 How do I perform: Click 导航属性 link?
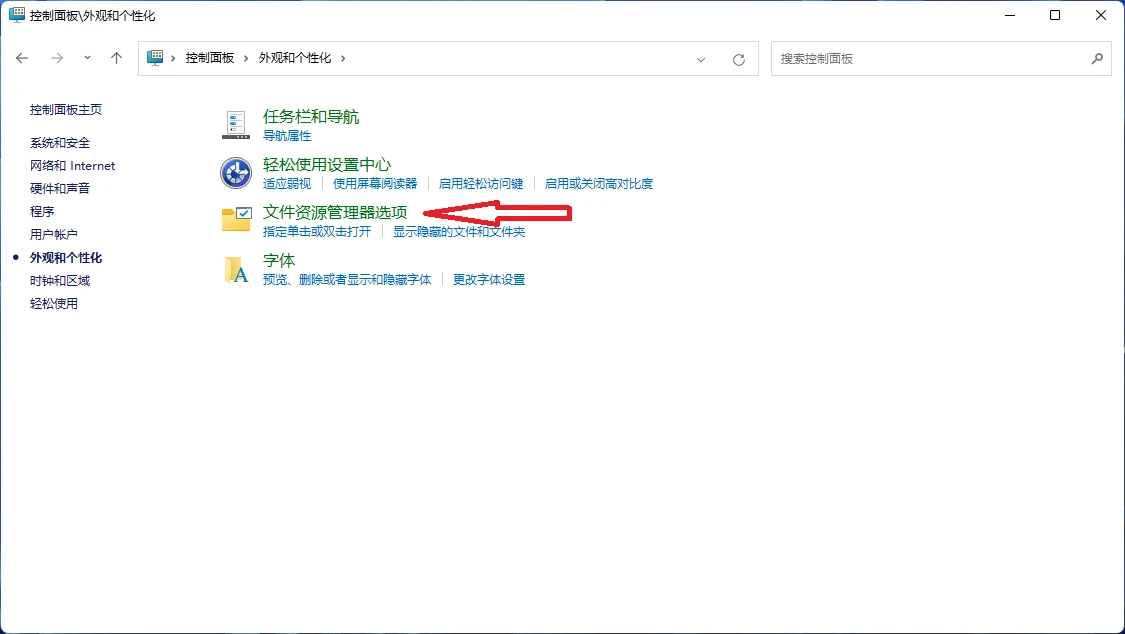tap(287, 136)
